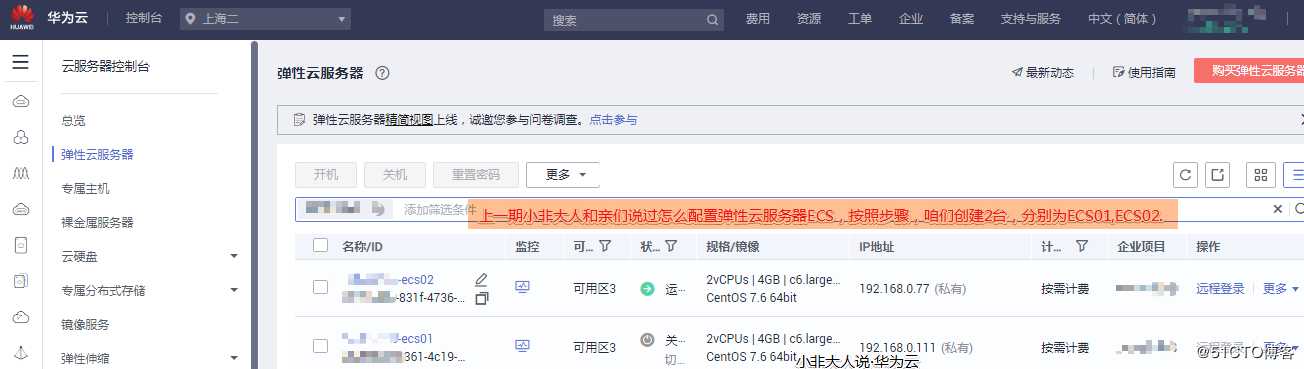
Task: Open the 费用 top menu
Action: click(758, 19)
